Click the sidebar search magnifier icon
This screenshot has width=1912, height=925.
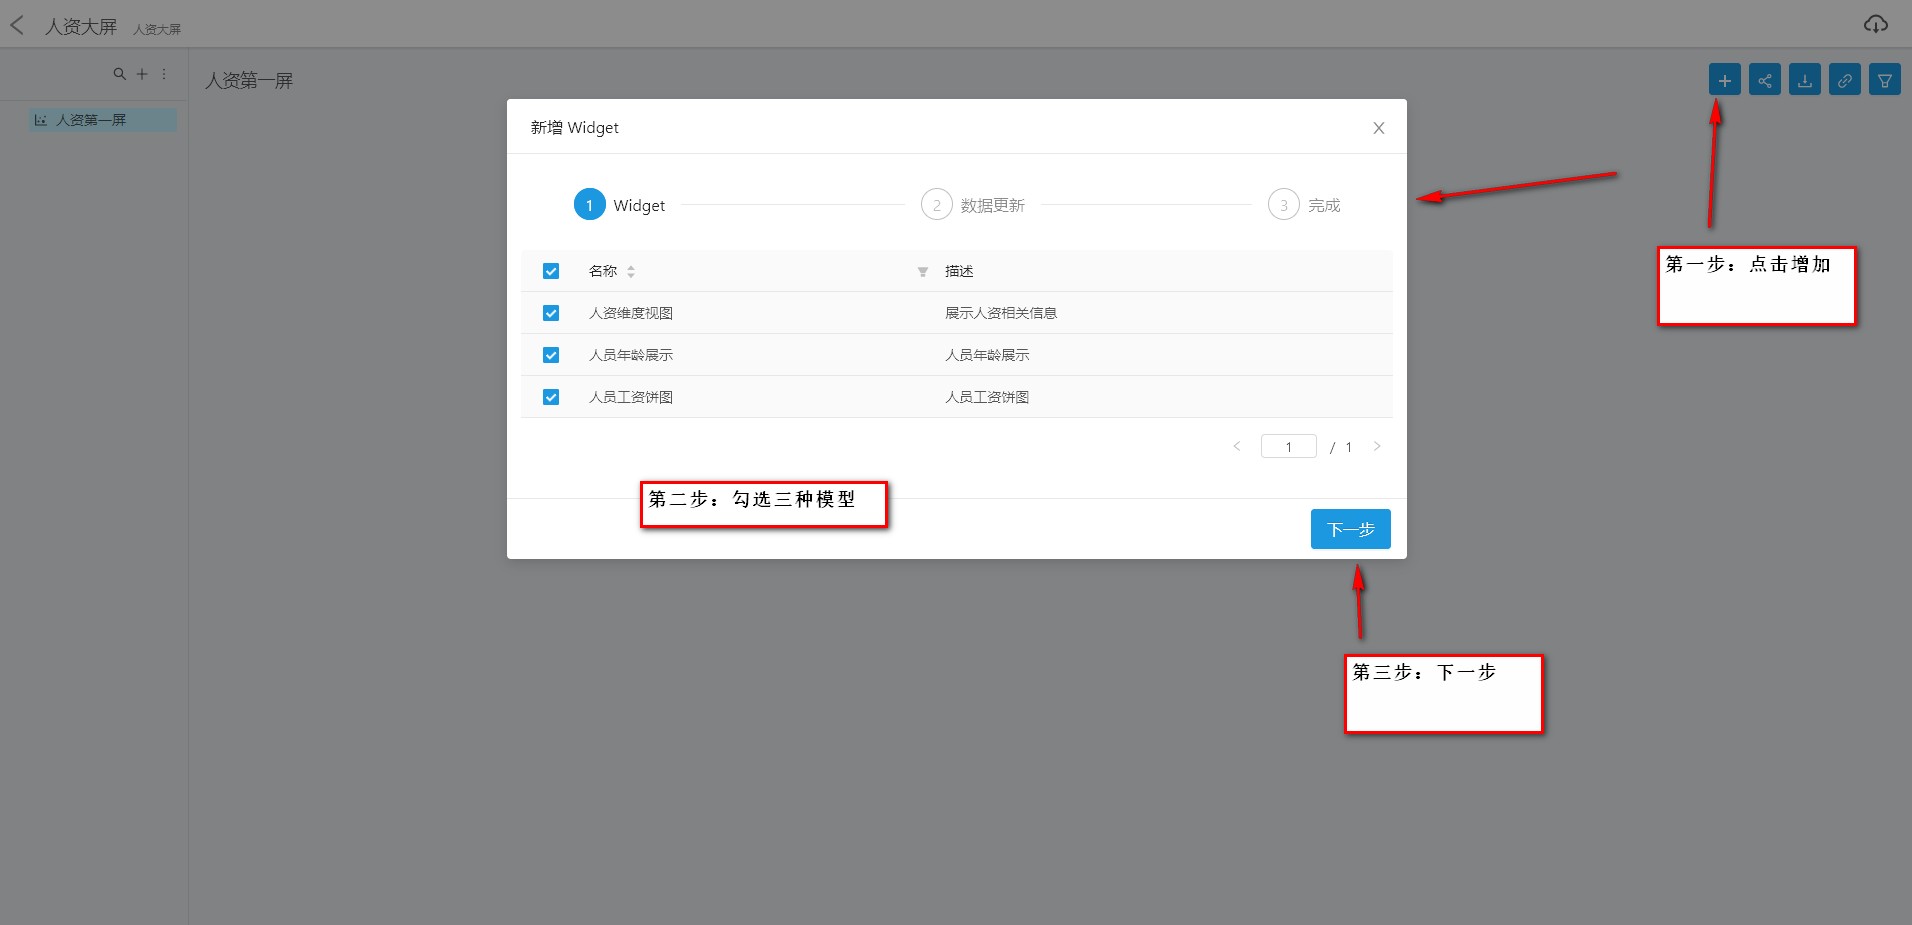coord(120,74)
